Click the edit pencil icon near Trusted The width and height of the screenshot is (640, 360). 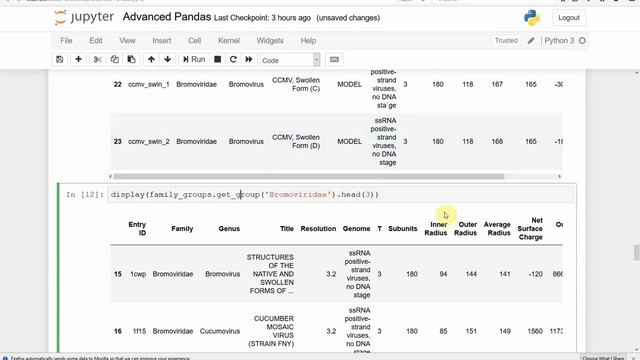point(531,40)
